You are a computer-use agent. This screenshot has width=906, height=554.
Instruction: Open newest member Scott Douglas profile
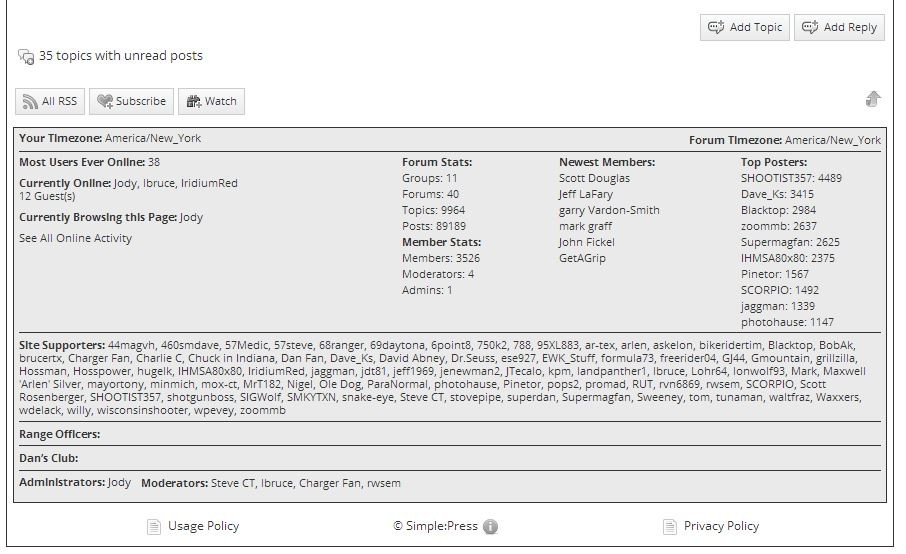click(x=594, y=179)
